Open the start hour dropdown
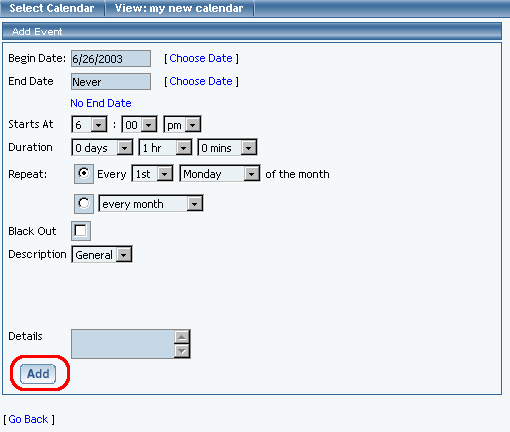This screenshot has width=510, height=432. click(x=89, y=125)
